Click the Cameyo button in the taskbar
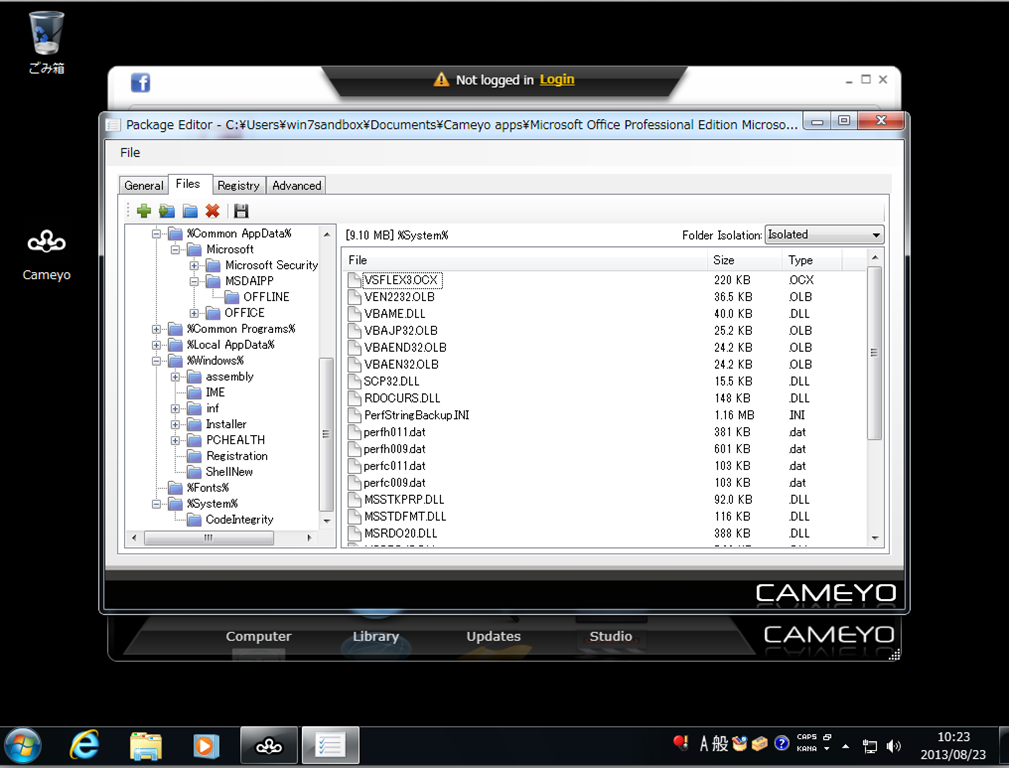This screenshot has height=768, width=1009. pyautogui.click(x=269, y=746)
